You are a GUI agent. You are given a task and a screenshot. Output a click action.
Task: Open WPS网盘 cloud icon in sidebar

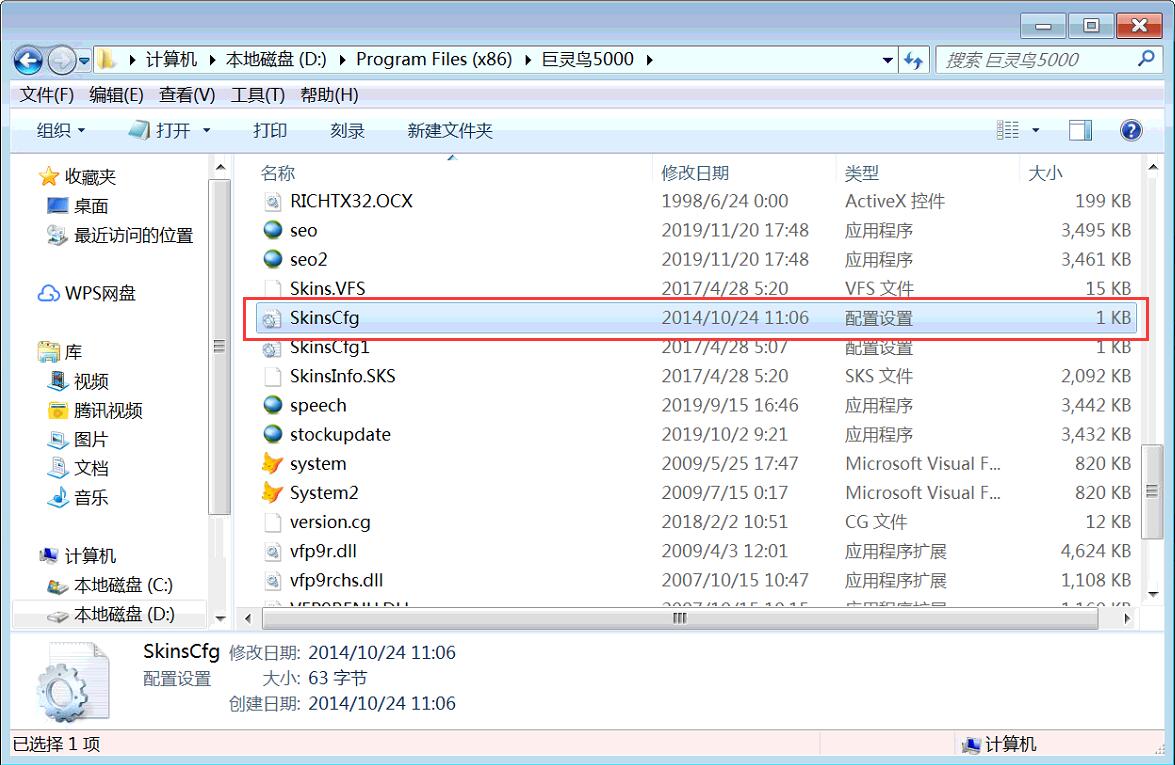(48, 294)
